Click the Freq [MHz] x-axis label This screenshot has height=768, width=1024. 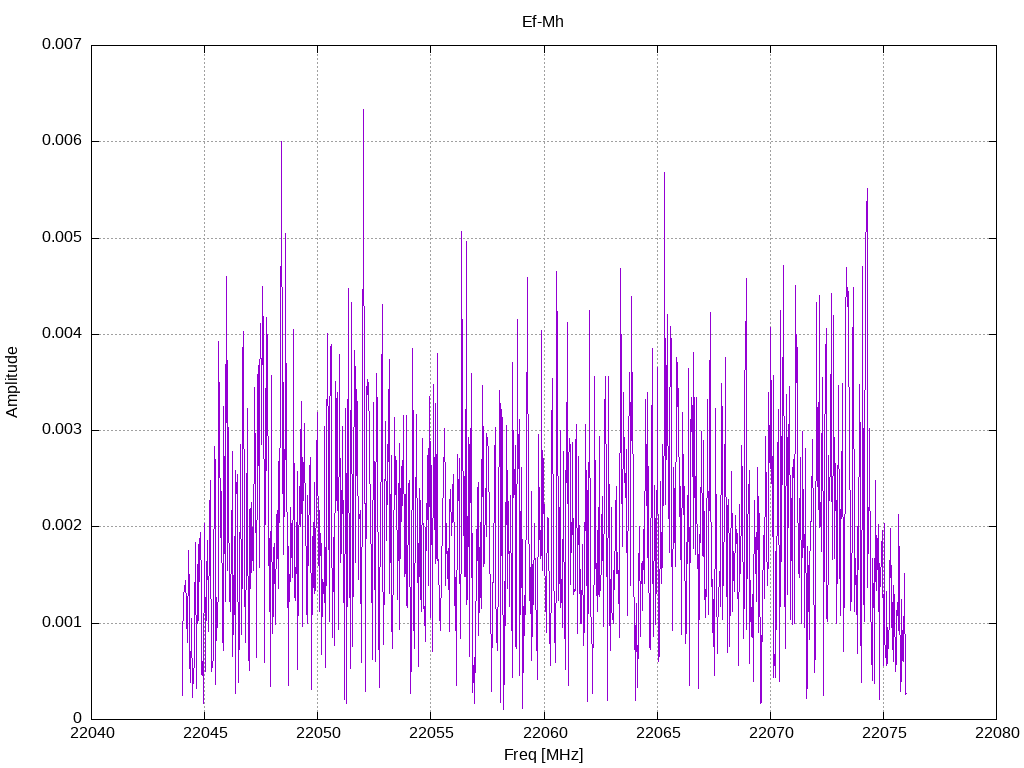[x=543, y=755]
